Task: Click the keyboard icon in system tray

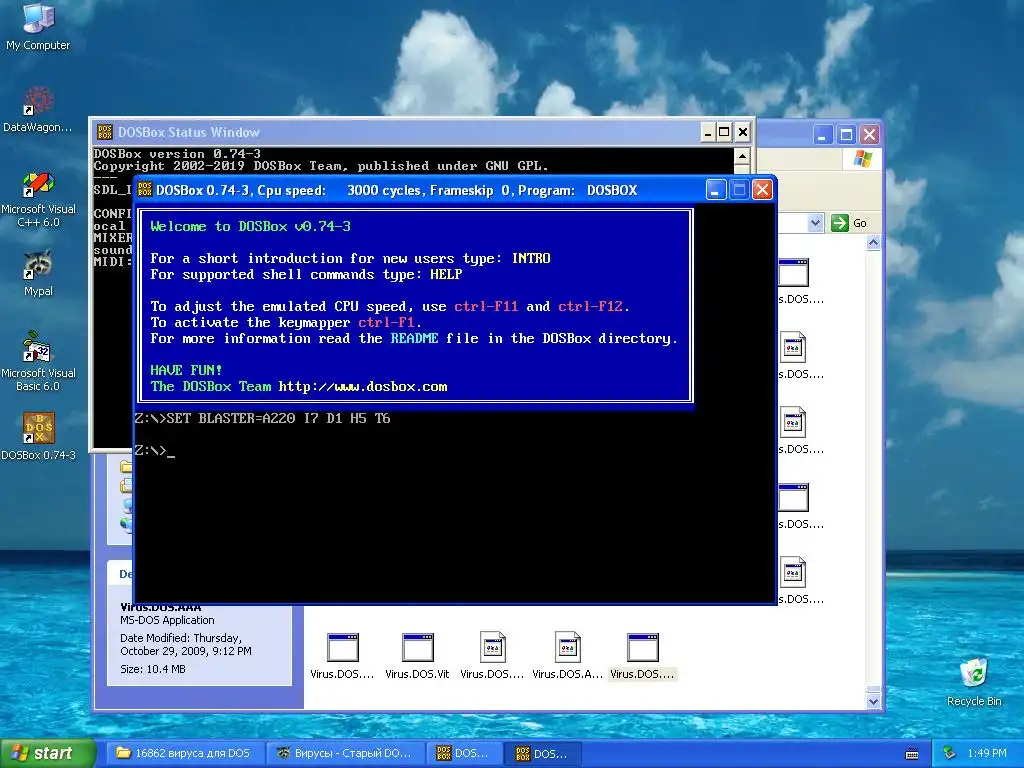Action: click(912, 754)
